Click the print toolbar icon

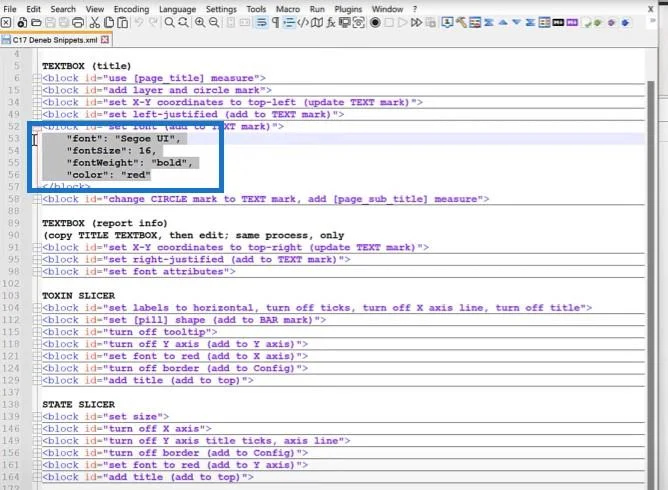pos(78,23)
